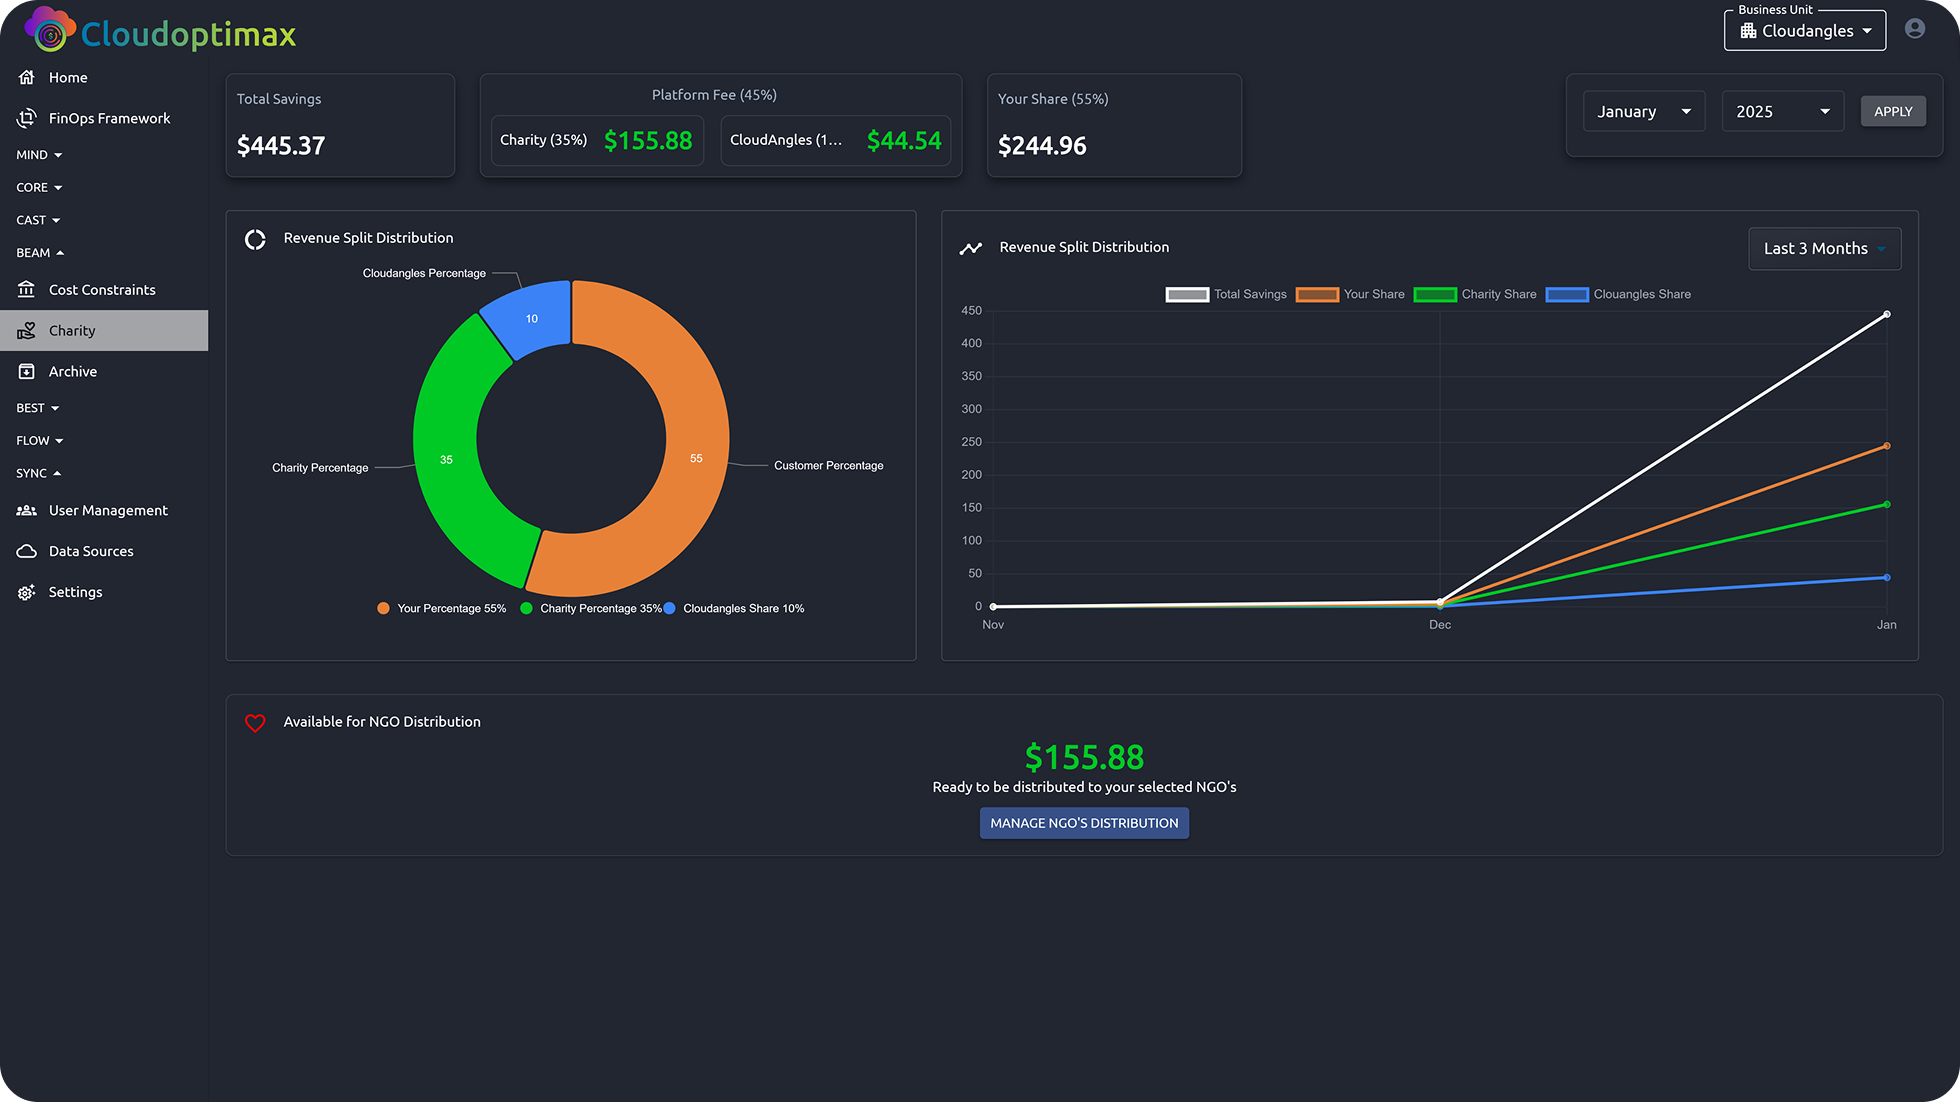Click Manage NGO's Distribution button
The height and width of the screenshot is (1102, 1960).
tap(1084, 824)
